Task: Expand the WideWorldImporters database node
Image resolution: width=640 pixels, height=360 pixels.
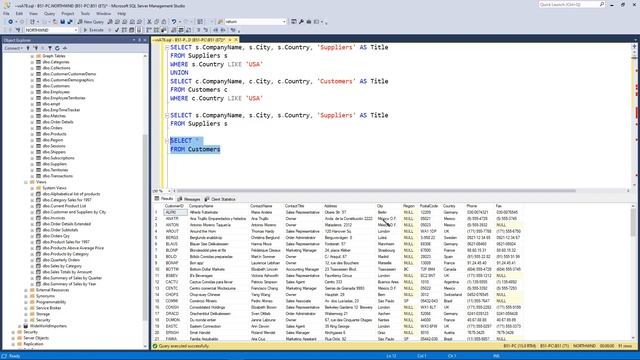Action: point(19,326)
